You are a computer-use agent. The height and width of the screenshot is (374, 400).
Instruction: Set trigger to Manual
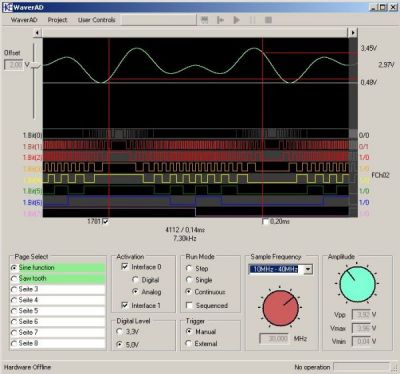click(189, 332)
